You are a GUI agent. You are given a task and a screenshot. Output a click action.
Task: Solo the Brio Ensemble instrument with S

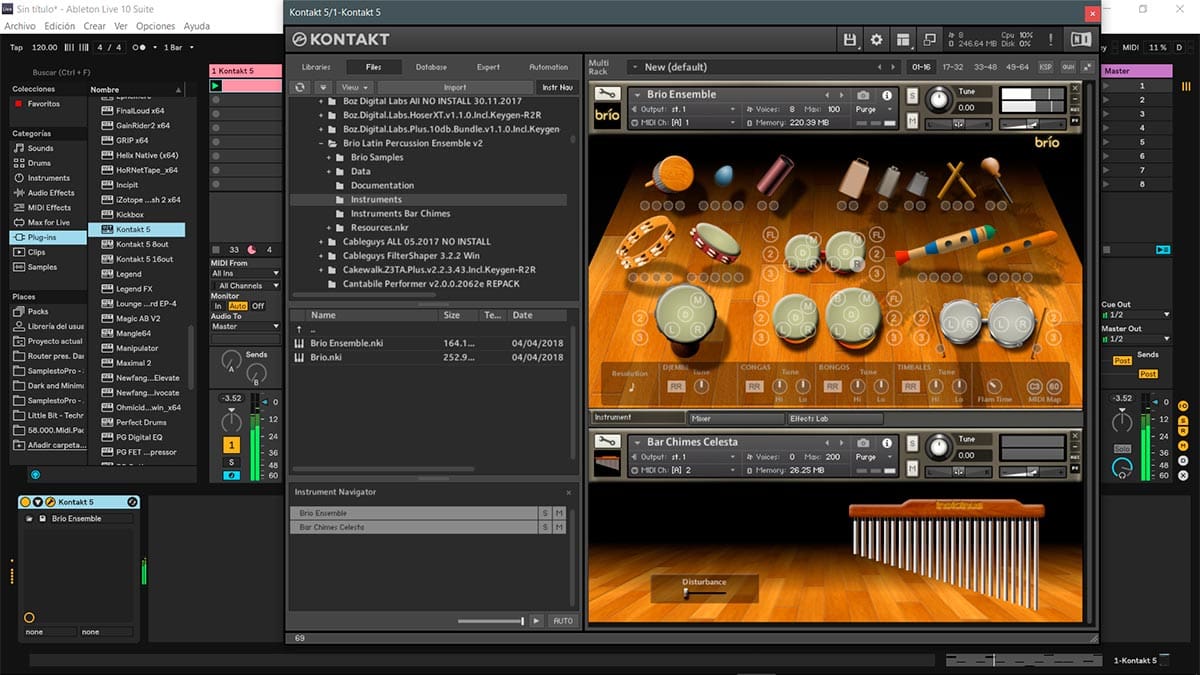click(912, 95)
